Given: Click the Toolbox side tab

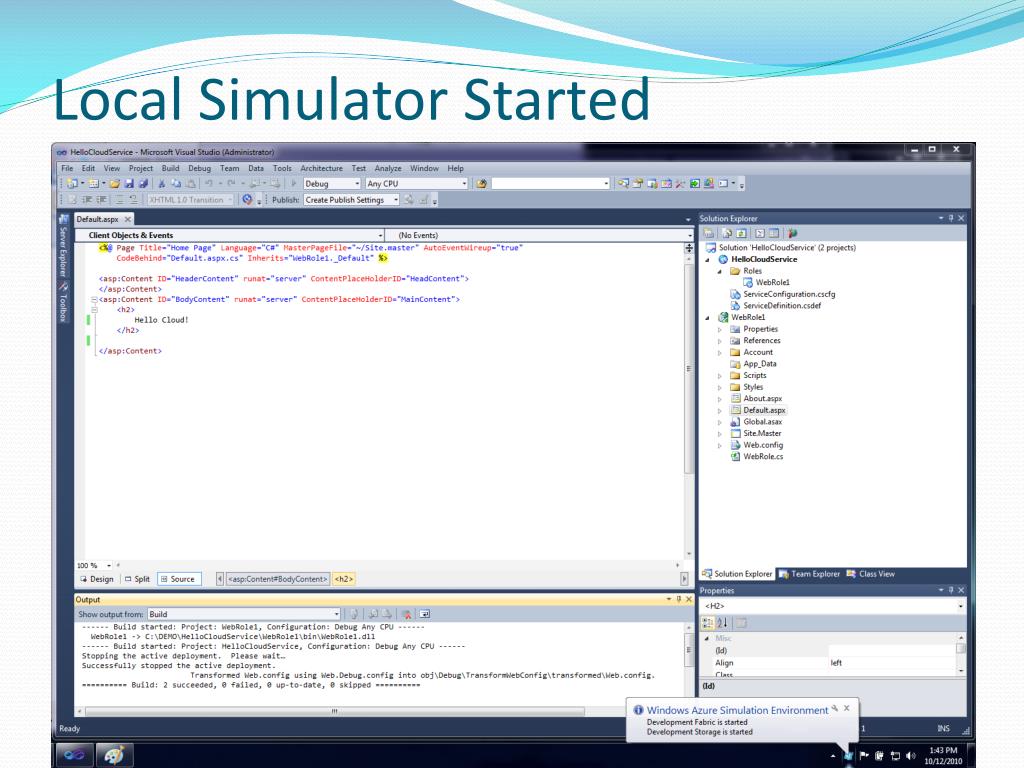Looking at the screenshot, I should 63,302.
